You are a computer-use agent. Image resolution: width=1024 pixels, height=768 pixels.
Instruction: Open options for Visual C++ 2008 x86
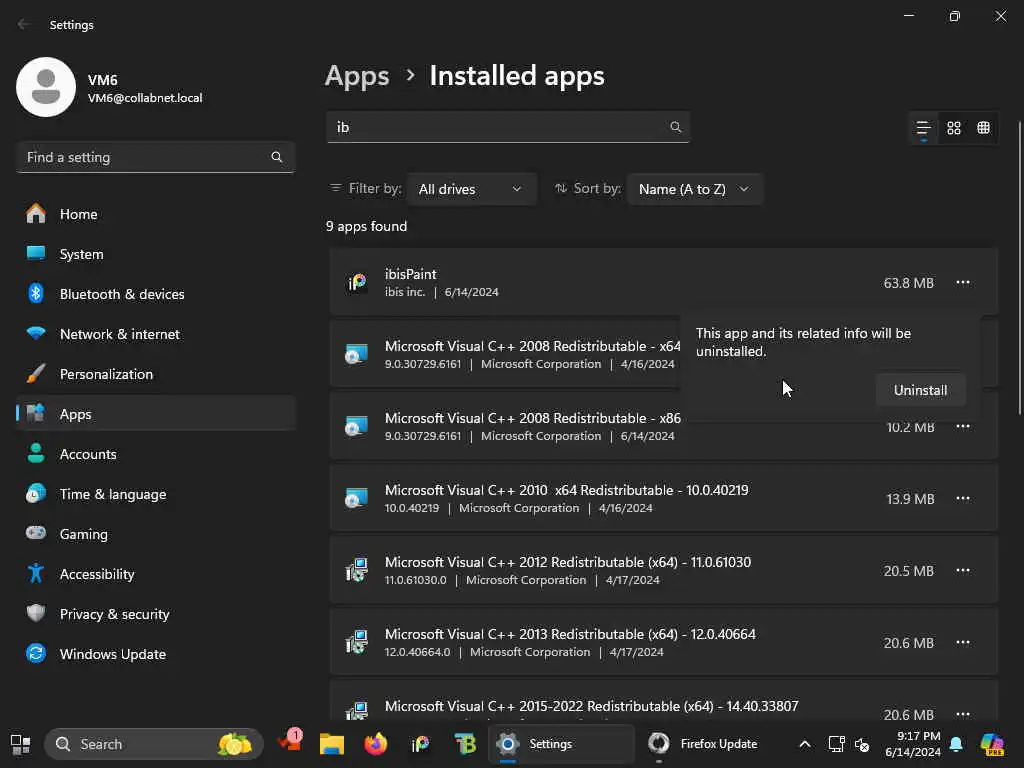coord(963,426)
